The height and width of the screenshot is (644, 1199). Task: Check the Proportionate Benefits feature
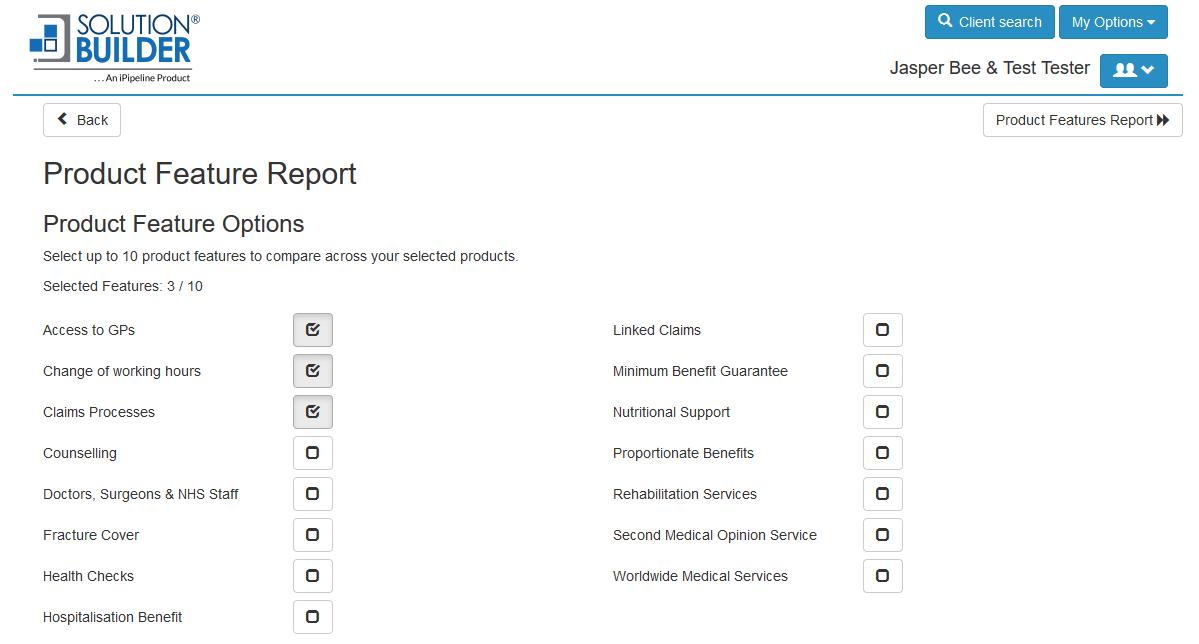(x=882, y=453)
